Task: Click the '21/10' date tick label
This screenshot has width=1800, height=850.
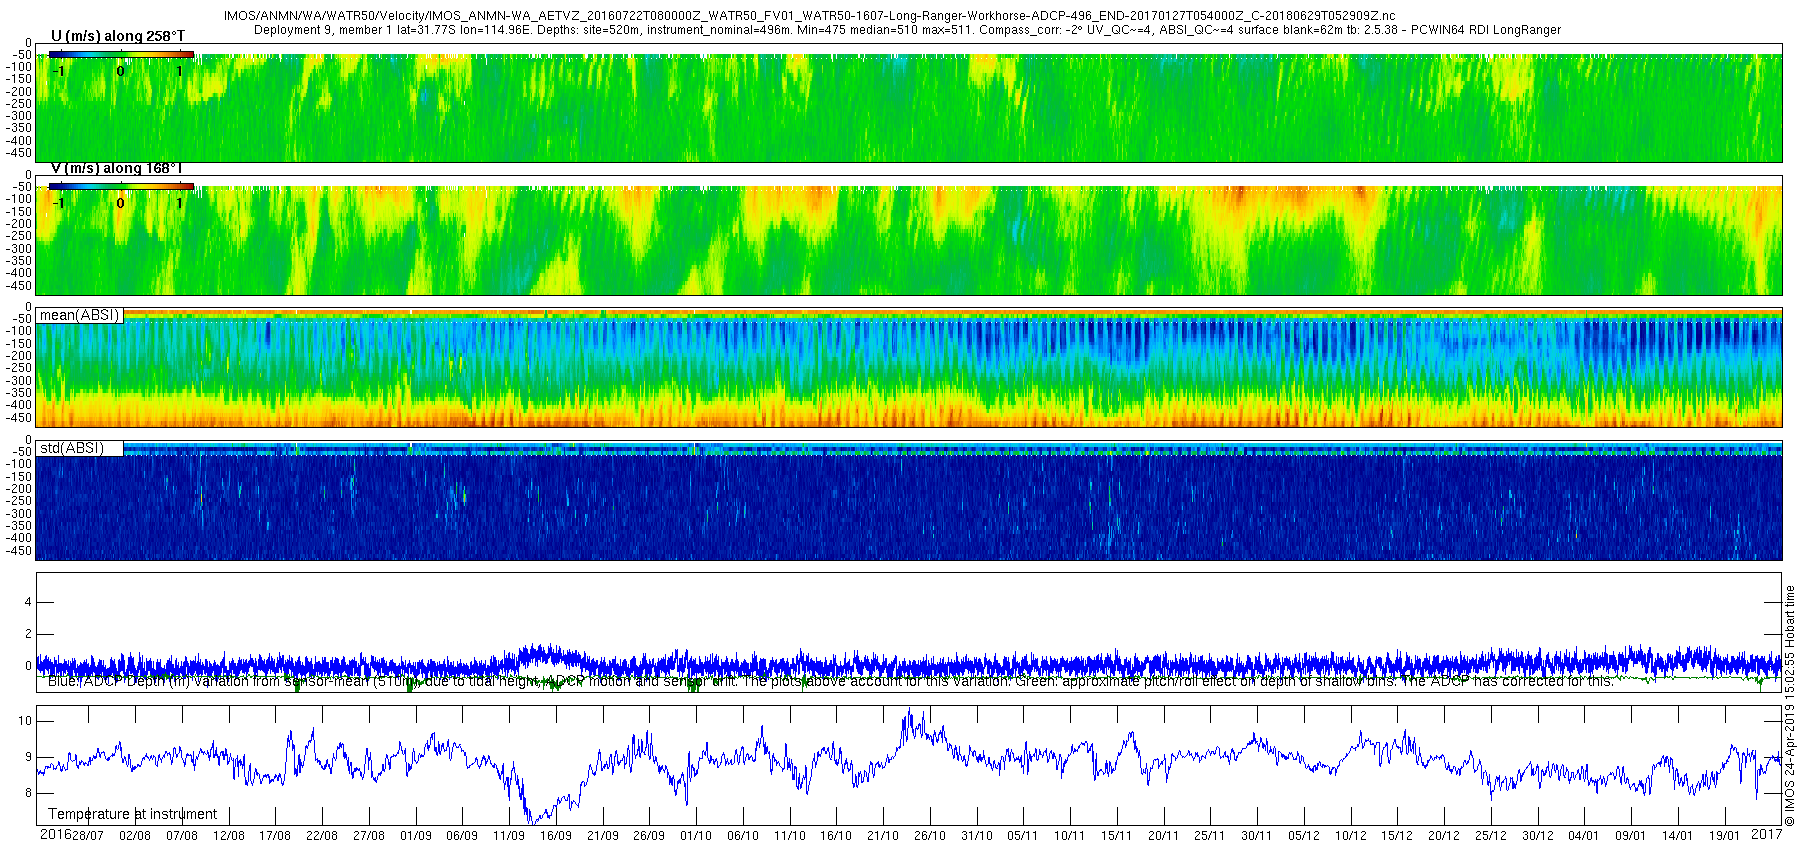Action: 883,836
